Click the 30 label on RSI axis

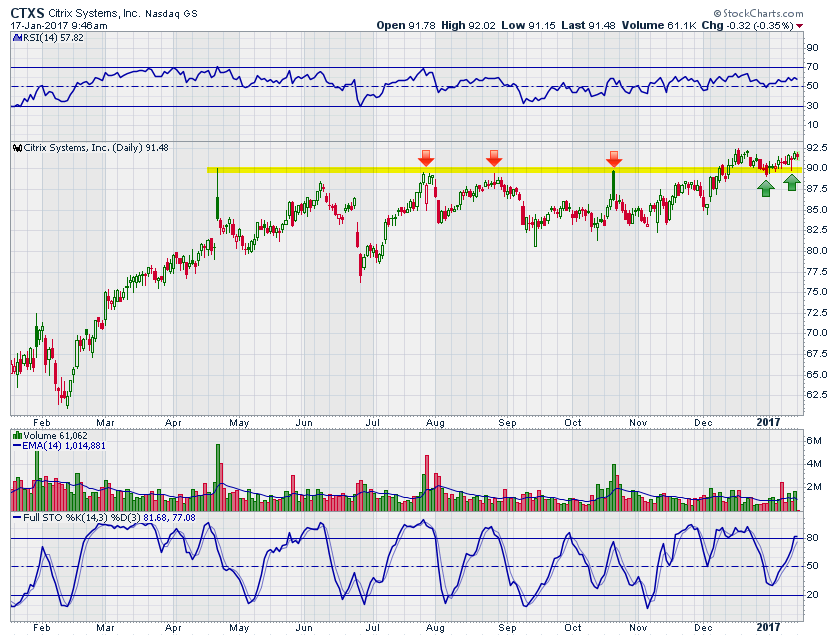click(812, 106)
